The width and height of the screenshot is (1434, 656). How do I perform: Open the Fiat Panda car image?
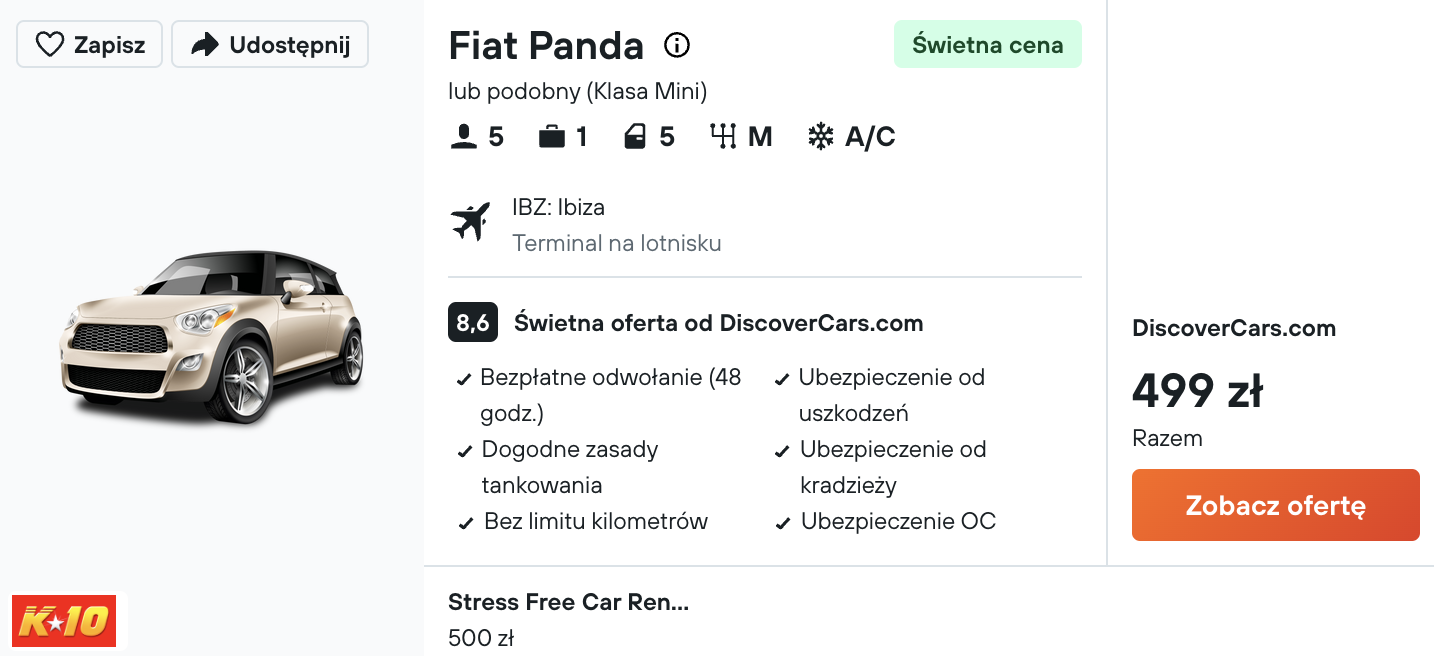point(211,336)
